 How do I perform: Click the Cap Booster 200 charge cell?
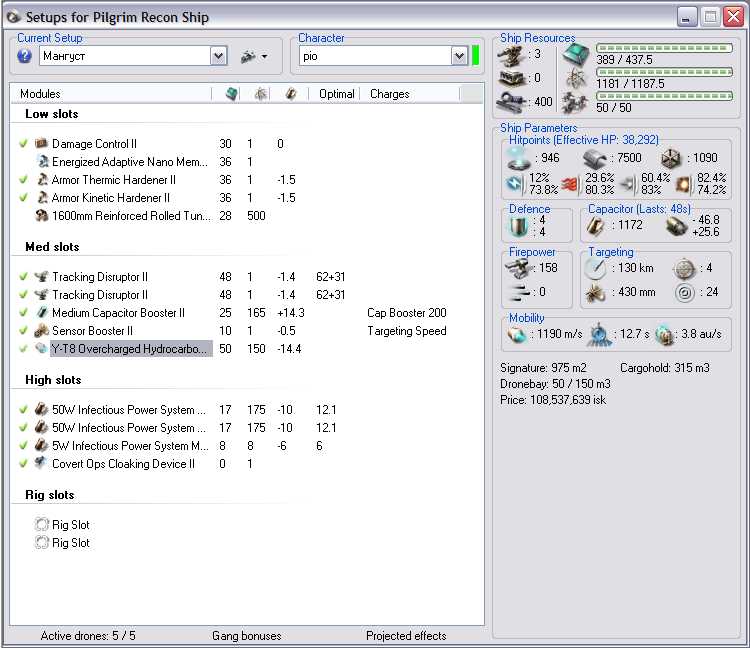[x=407, y=312]
